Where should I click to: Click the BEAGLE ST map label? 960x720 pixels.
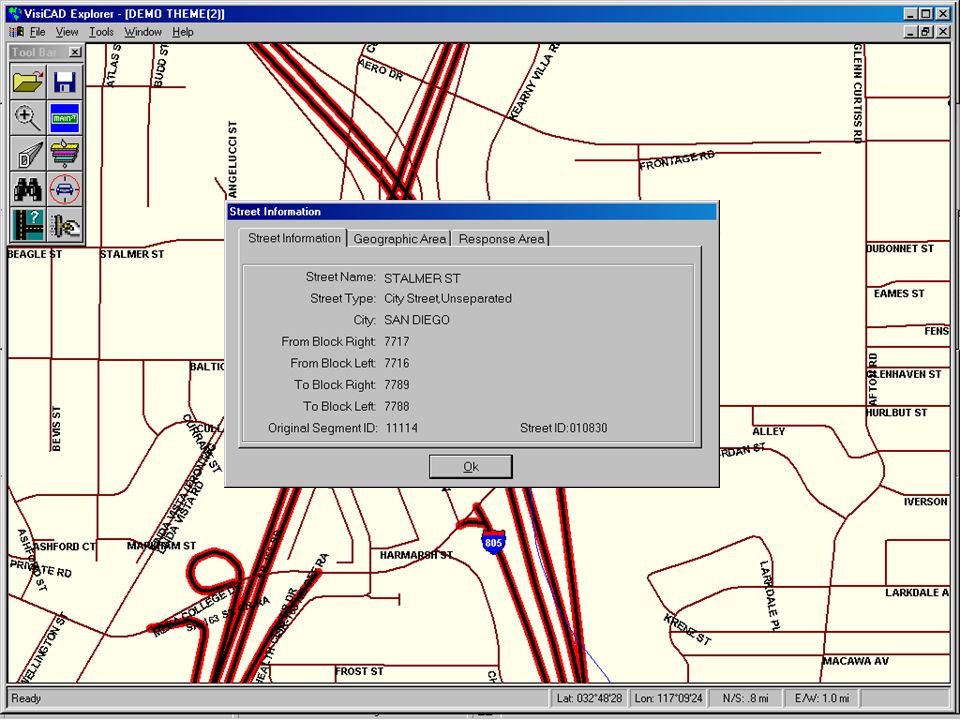point(34,254)
